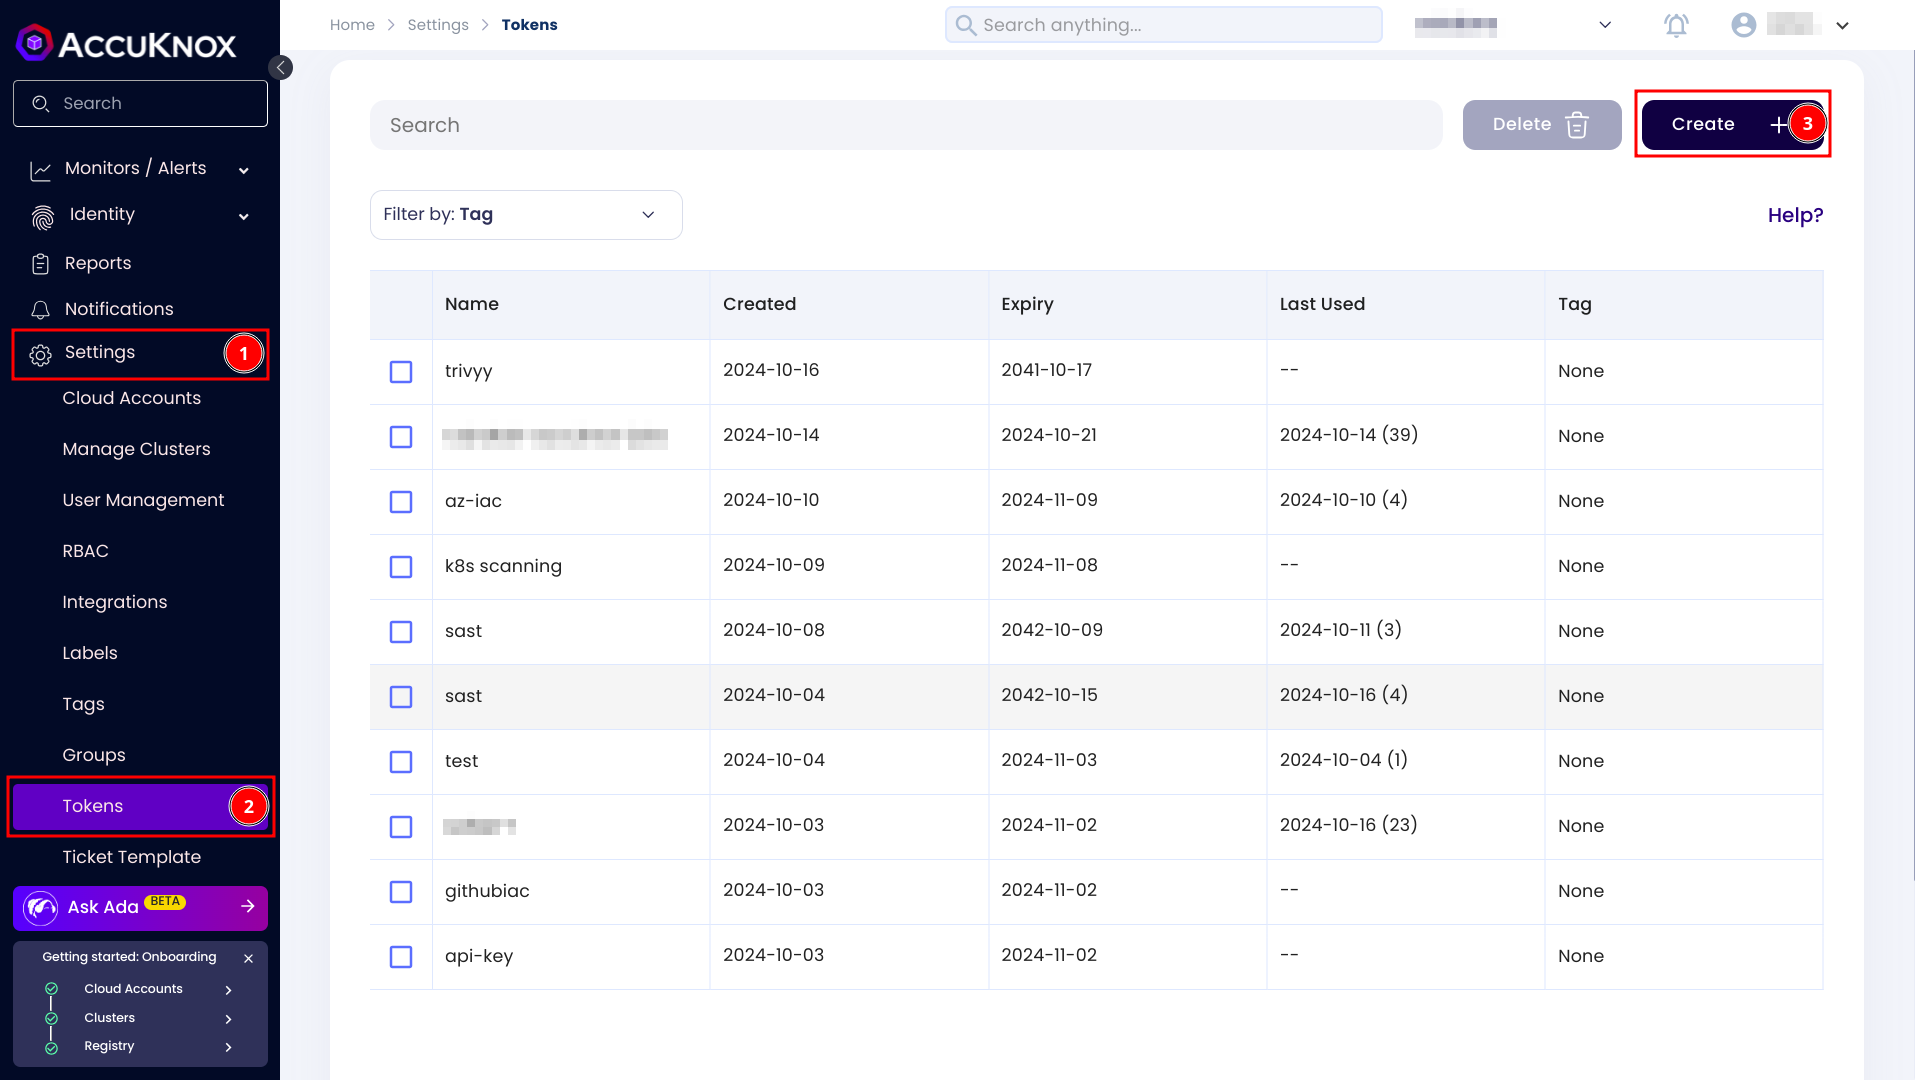This screenshot has height=1080, width=1915.
Task: Click the Create token button
Action: (1732, 125)
